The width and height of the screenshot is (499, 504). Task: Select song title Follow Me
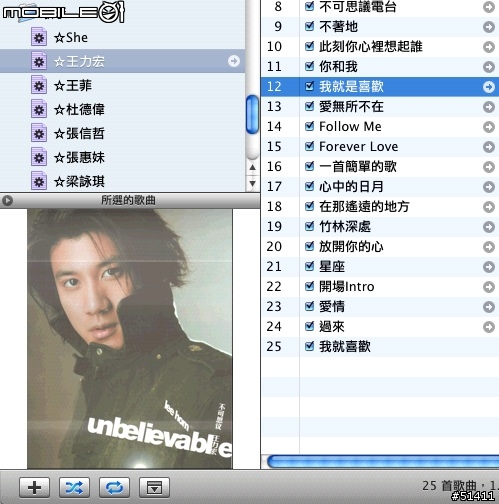pyautogui.click(x=350, y=126)
